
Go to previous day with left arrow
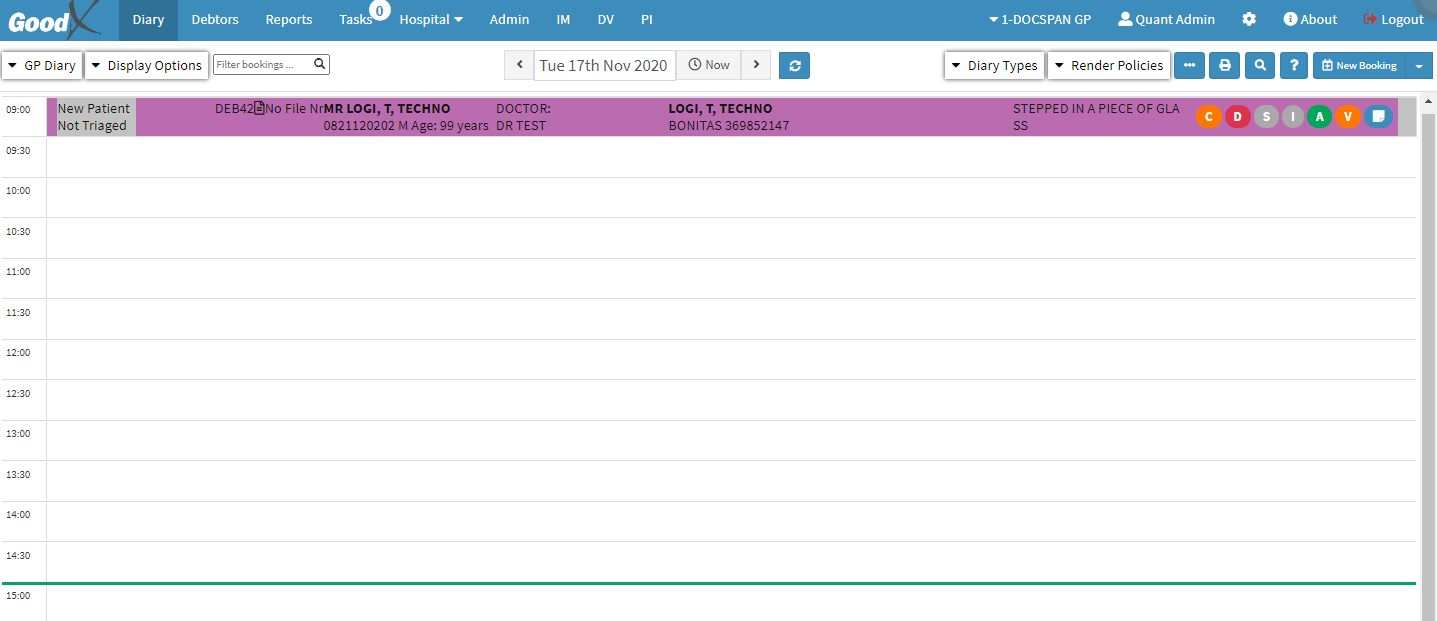pos(519,65)
